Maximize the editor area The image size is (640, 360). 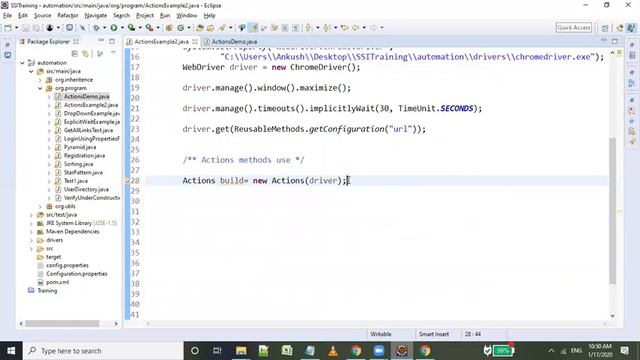pyautogui.click(x=615, y=41)
